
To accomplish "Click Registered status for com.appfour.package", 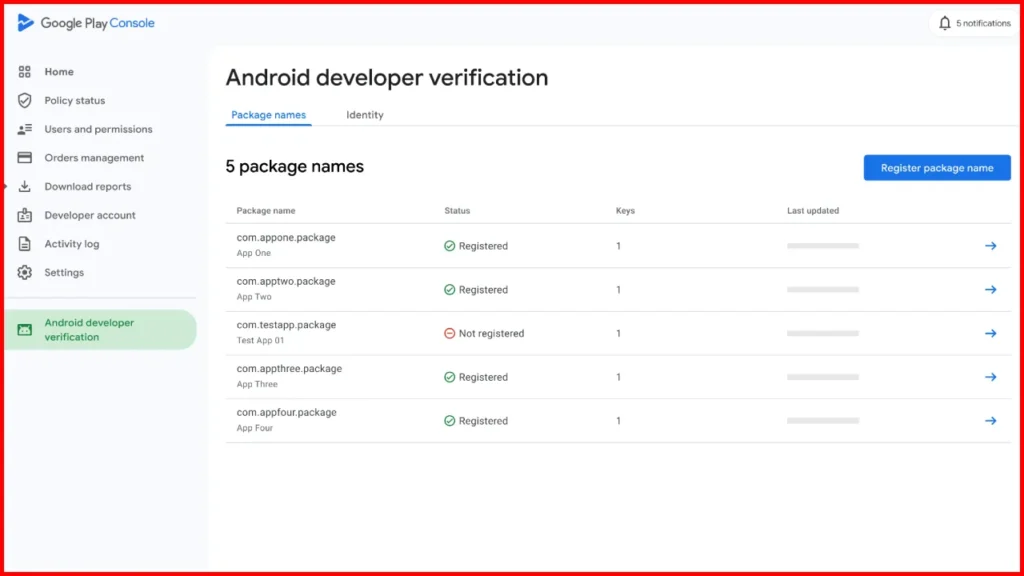I will (x=483, y=421).
